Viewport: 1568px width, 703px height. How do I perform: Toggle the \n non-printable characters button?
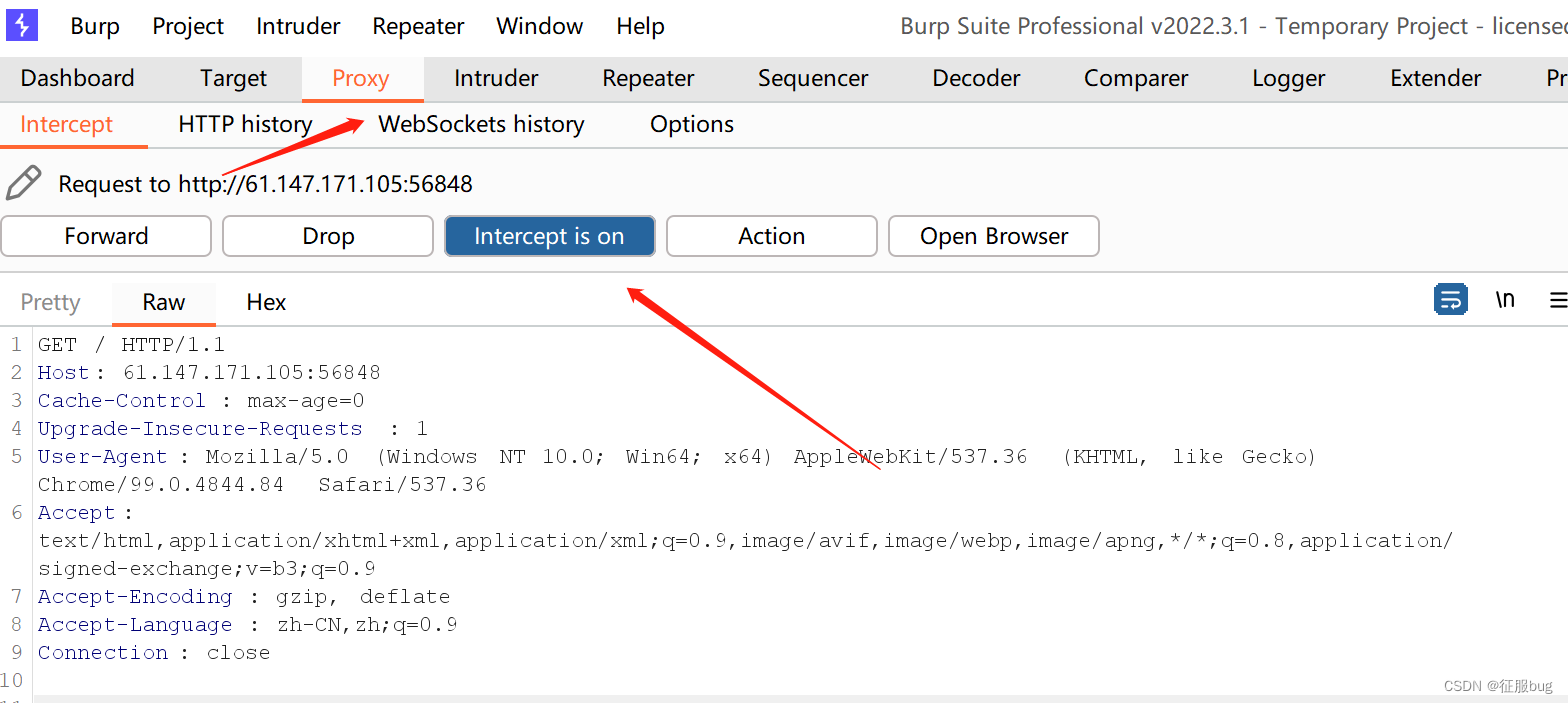[x=1505, y=299]
